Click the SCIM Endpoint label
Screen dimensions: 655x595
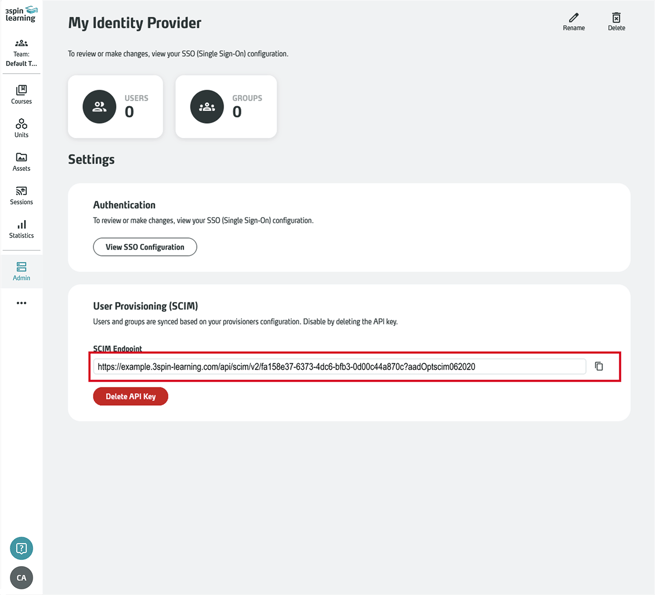click(x=117, y=348)
